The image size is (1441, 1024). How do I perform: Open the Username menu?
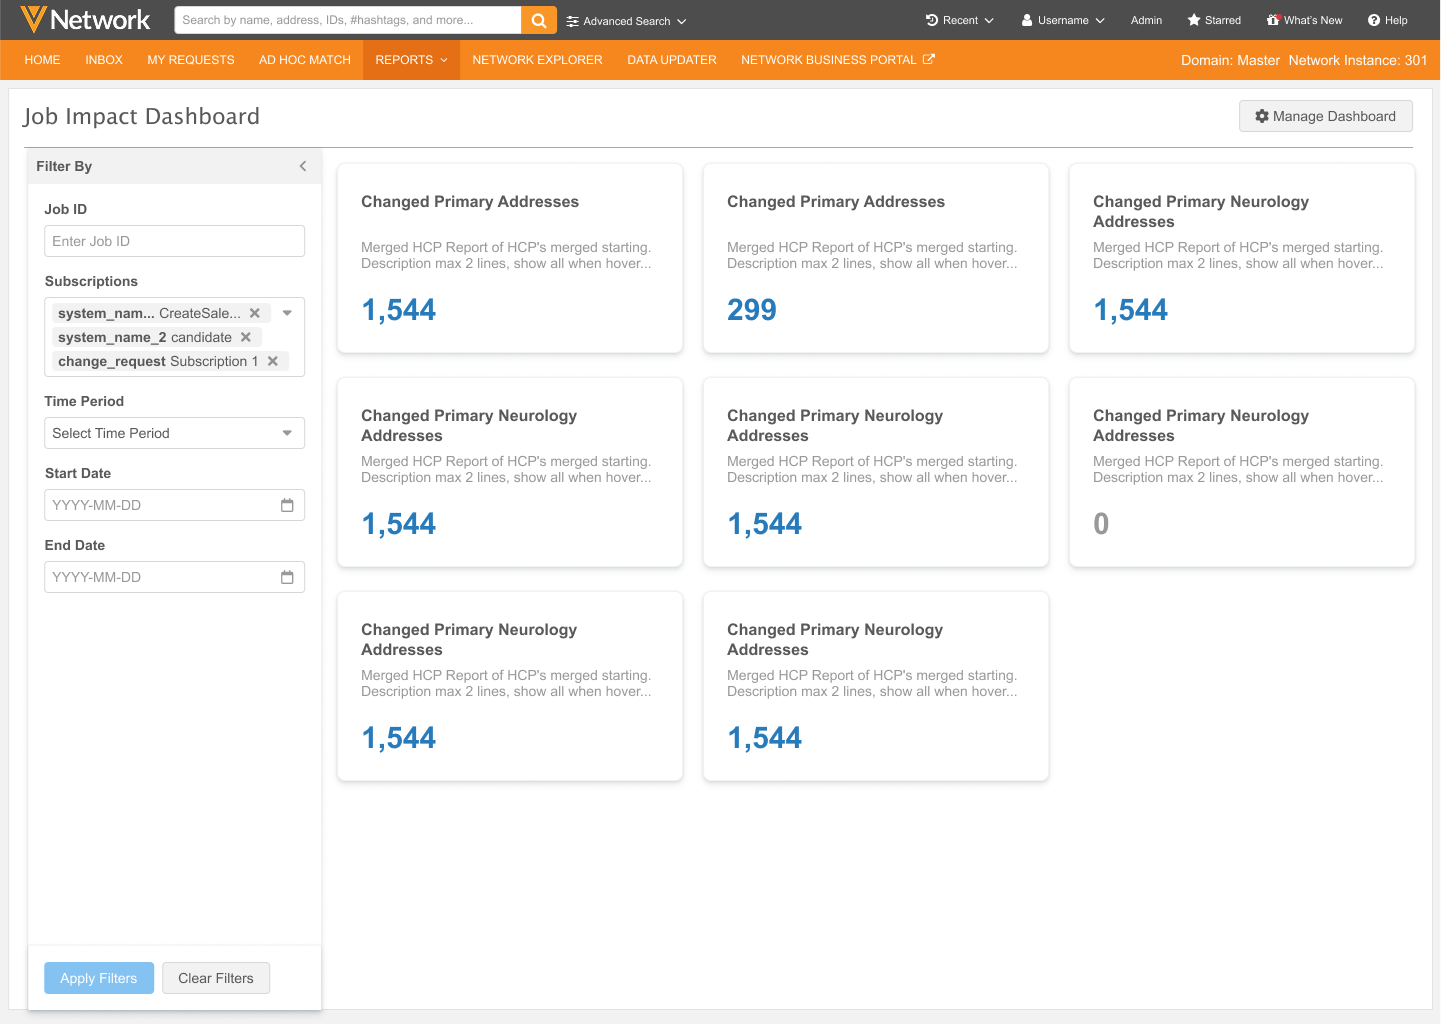(x=1062, y=20)
